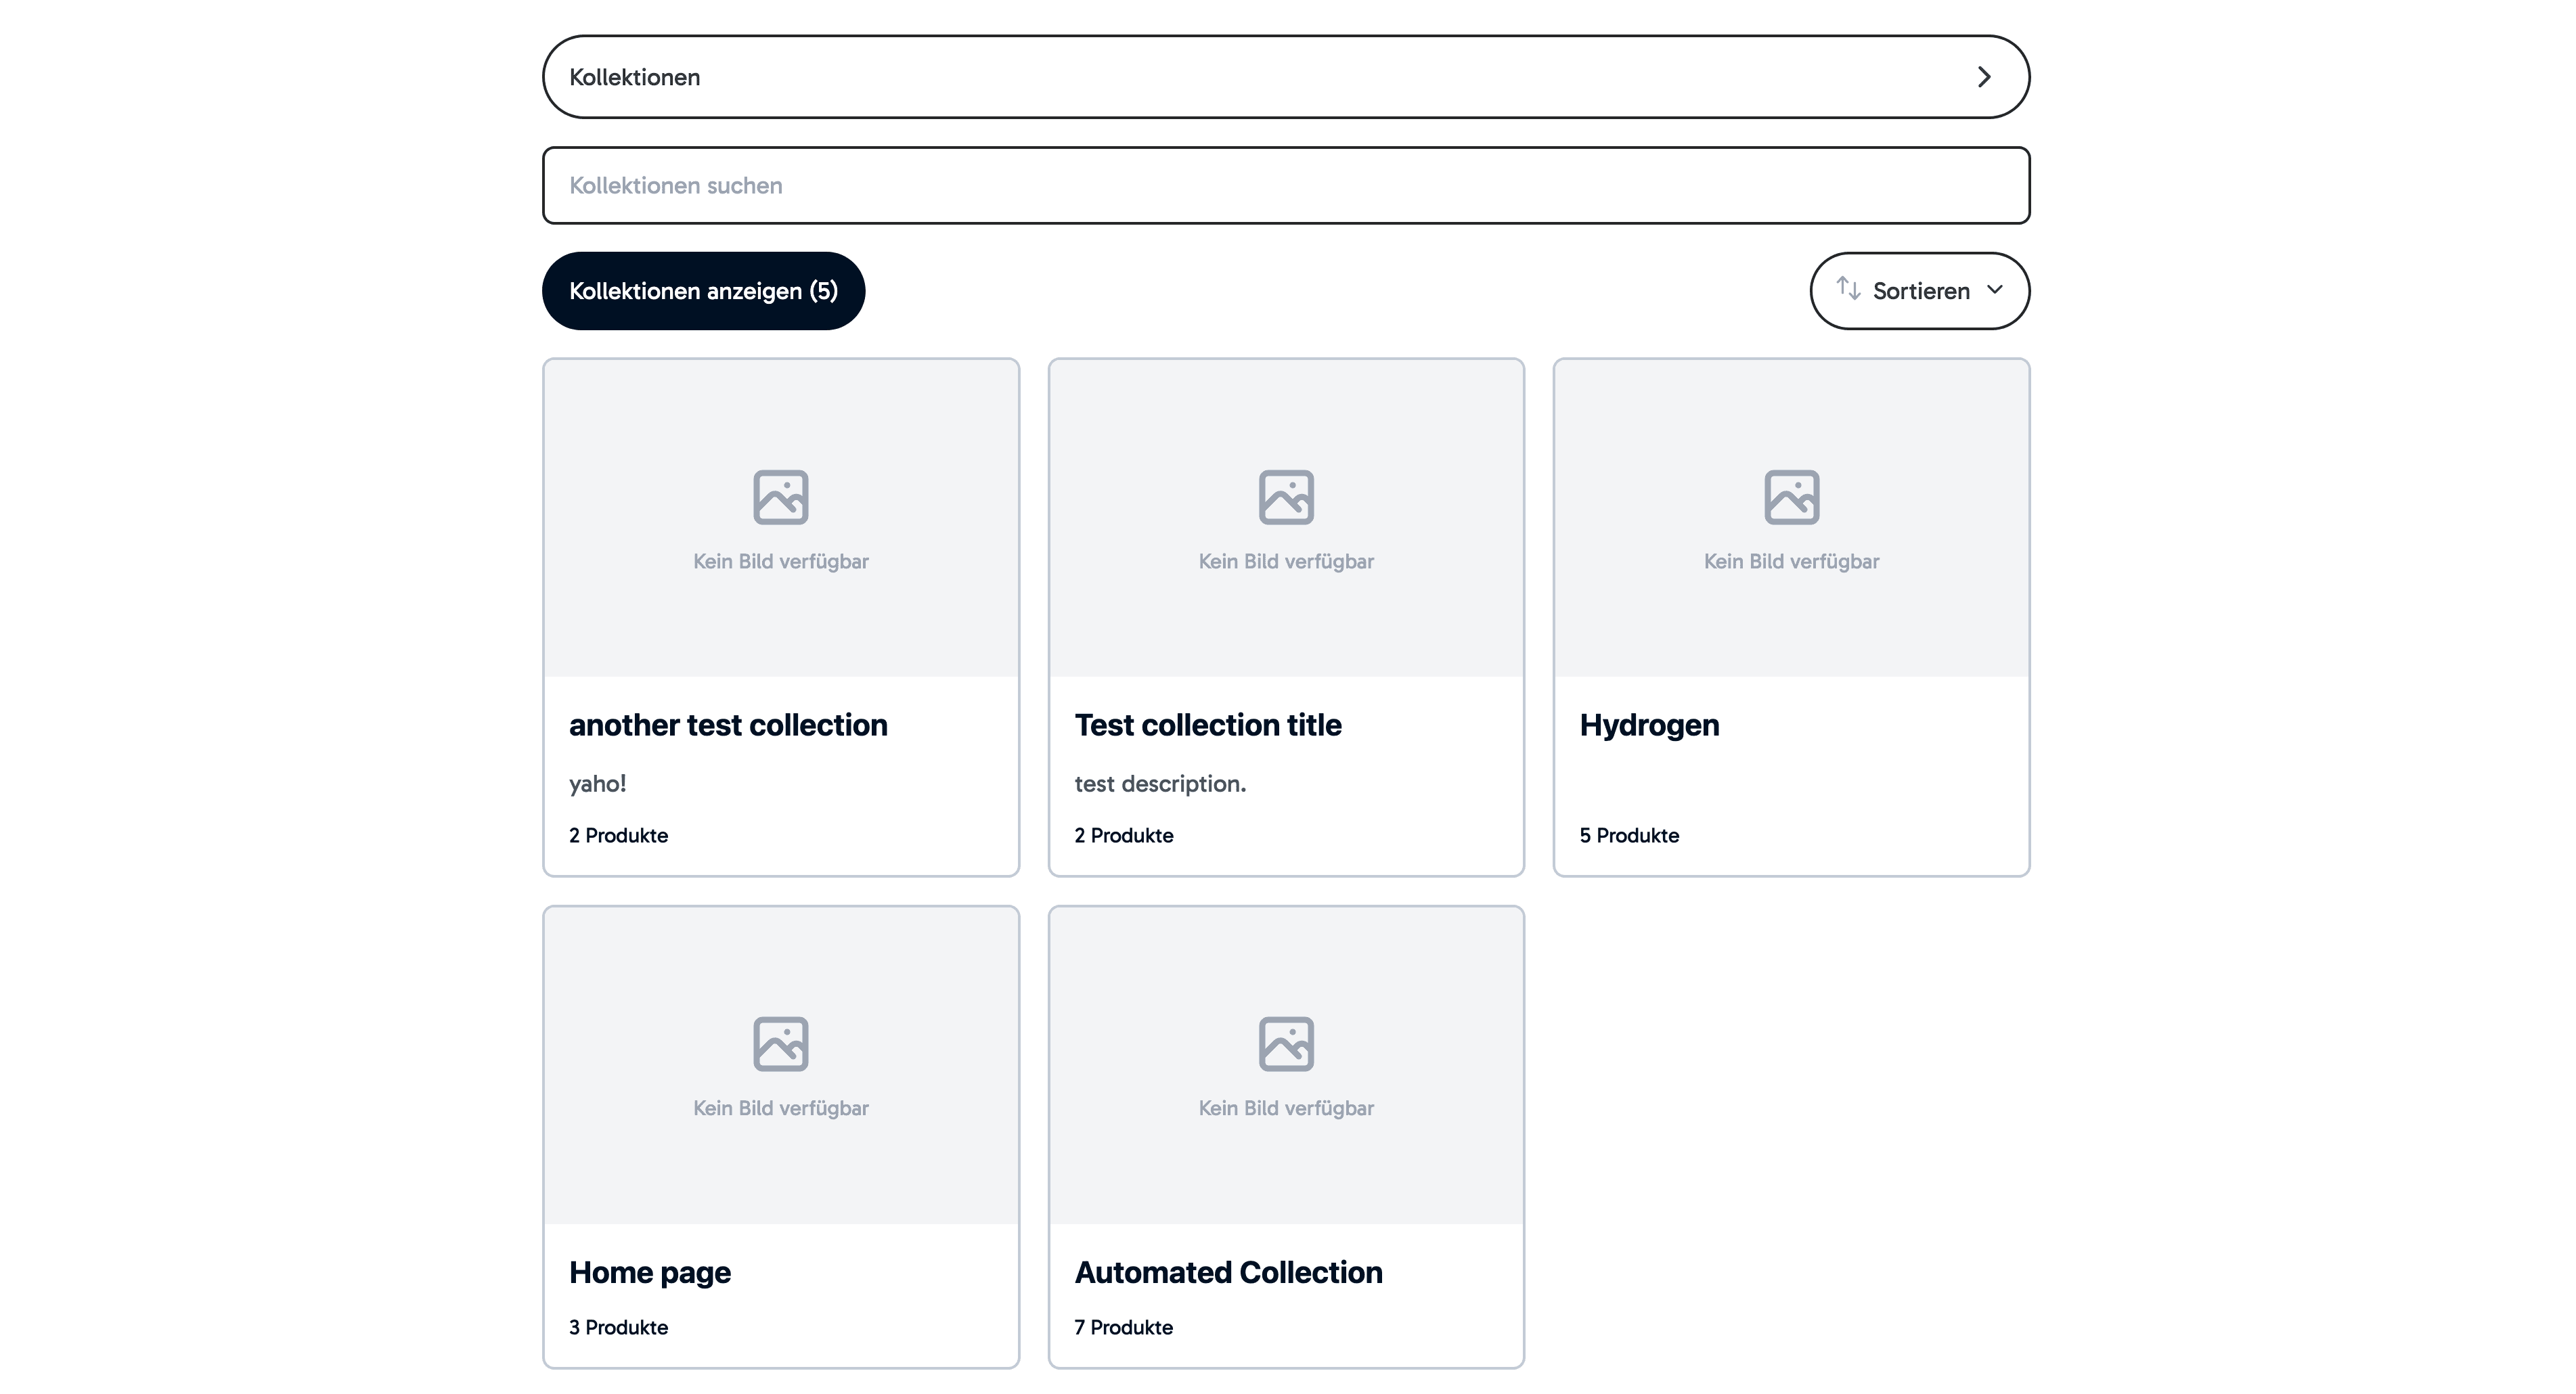This screenshot has height=1394, width=2576.
Task: Click the placeholder image icon of Test collection title
Action: [x=1286, y=497]
